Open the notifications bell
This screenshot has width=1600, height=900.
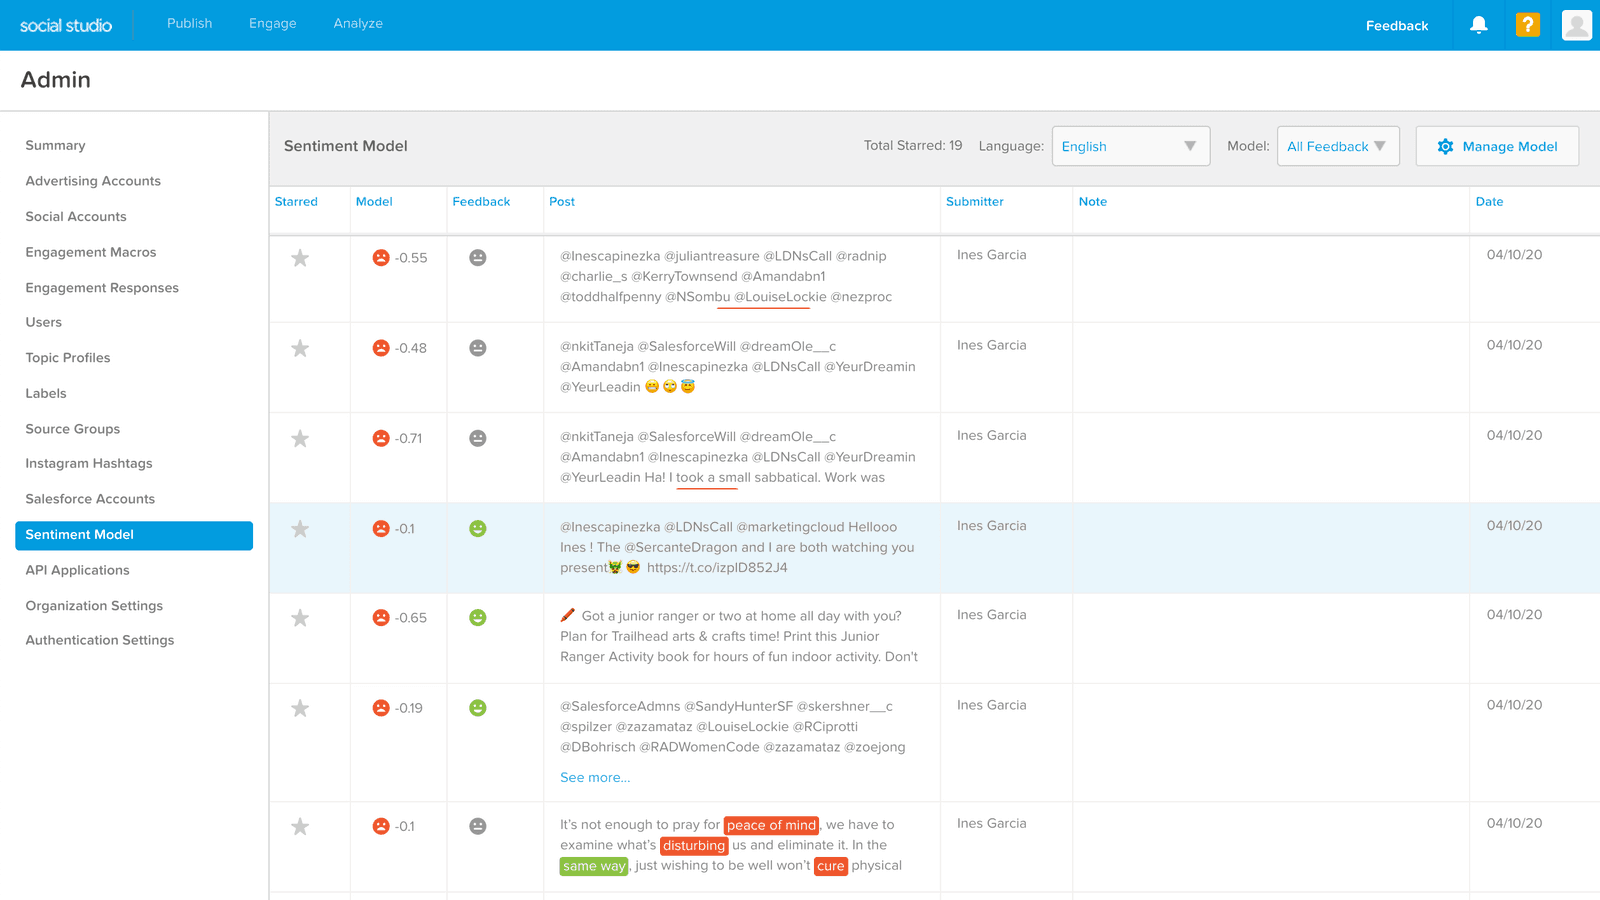click(x=1478, y=25)
